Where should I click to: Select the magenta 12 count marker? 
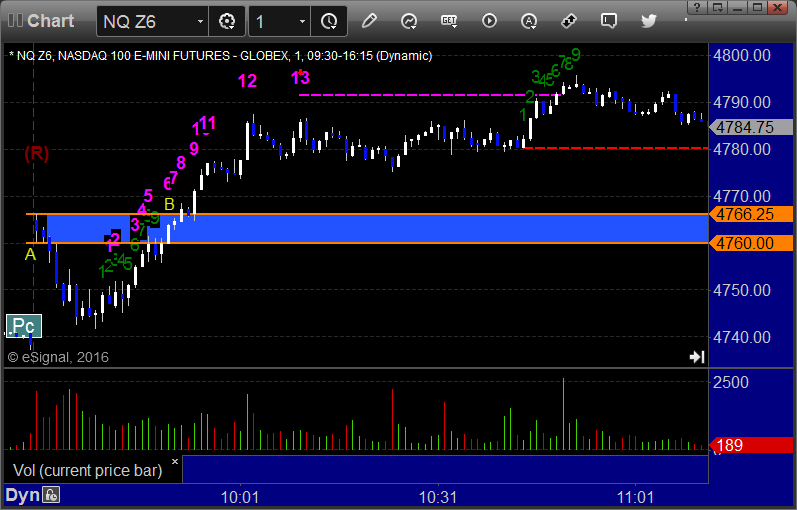(x=248, y=81)
